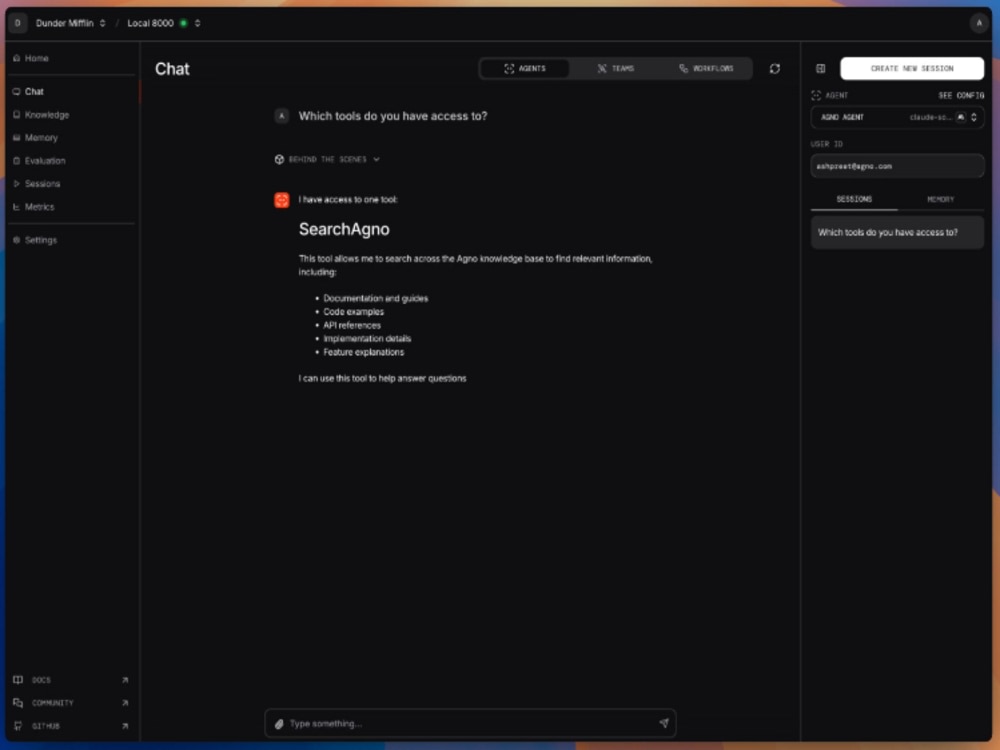View Metrics page

tap(39, 207)
